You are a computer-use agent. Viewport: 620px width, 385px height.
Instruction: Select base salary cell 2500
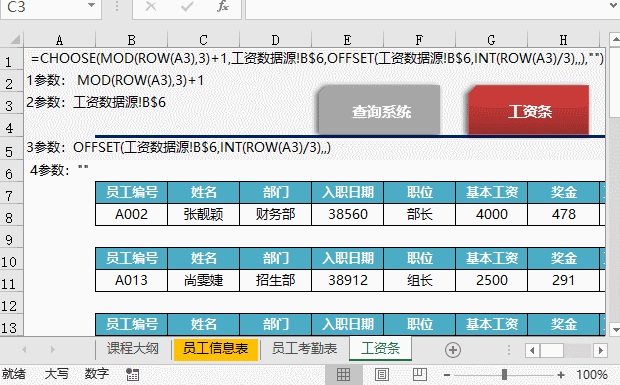[491, 280]
